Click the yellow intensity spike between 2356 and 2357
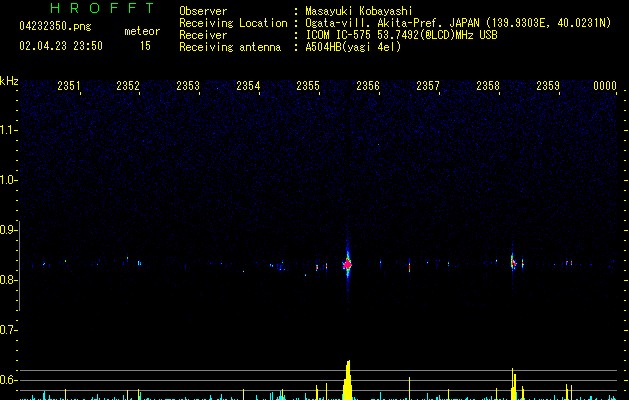The image size is (629, 400). (410, 388)
